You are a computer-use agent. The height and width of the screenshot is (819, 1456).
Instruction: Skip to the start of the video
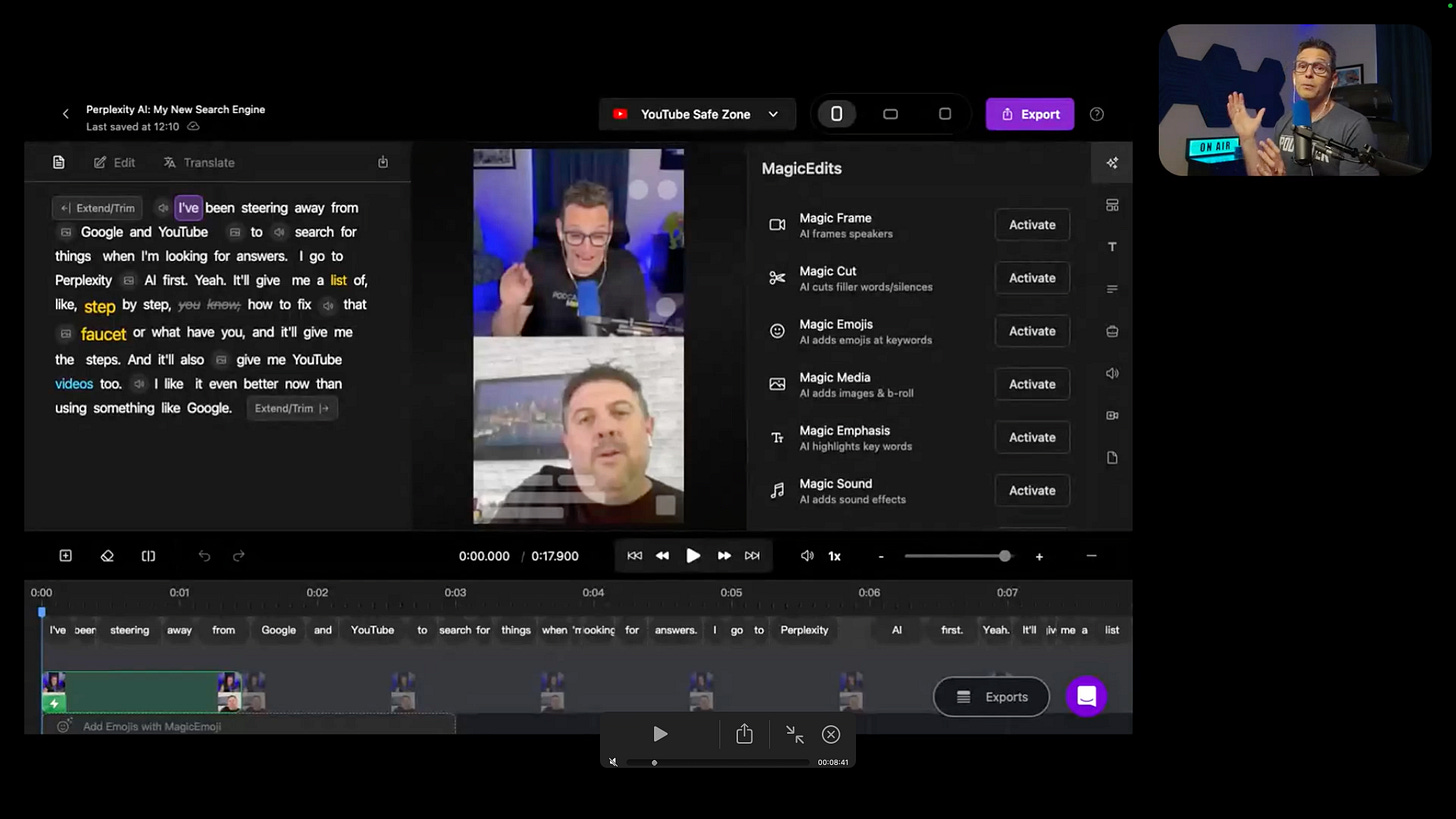tap(634, 556)
